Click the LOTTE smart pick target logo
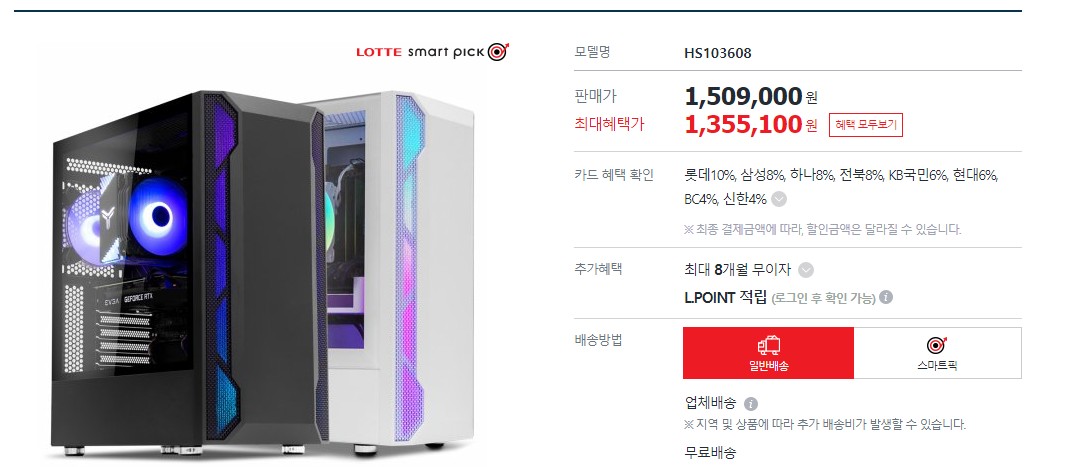 (432, 52)
